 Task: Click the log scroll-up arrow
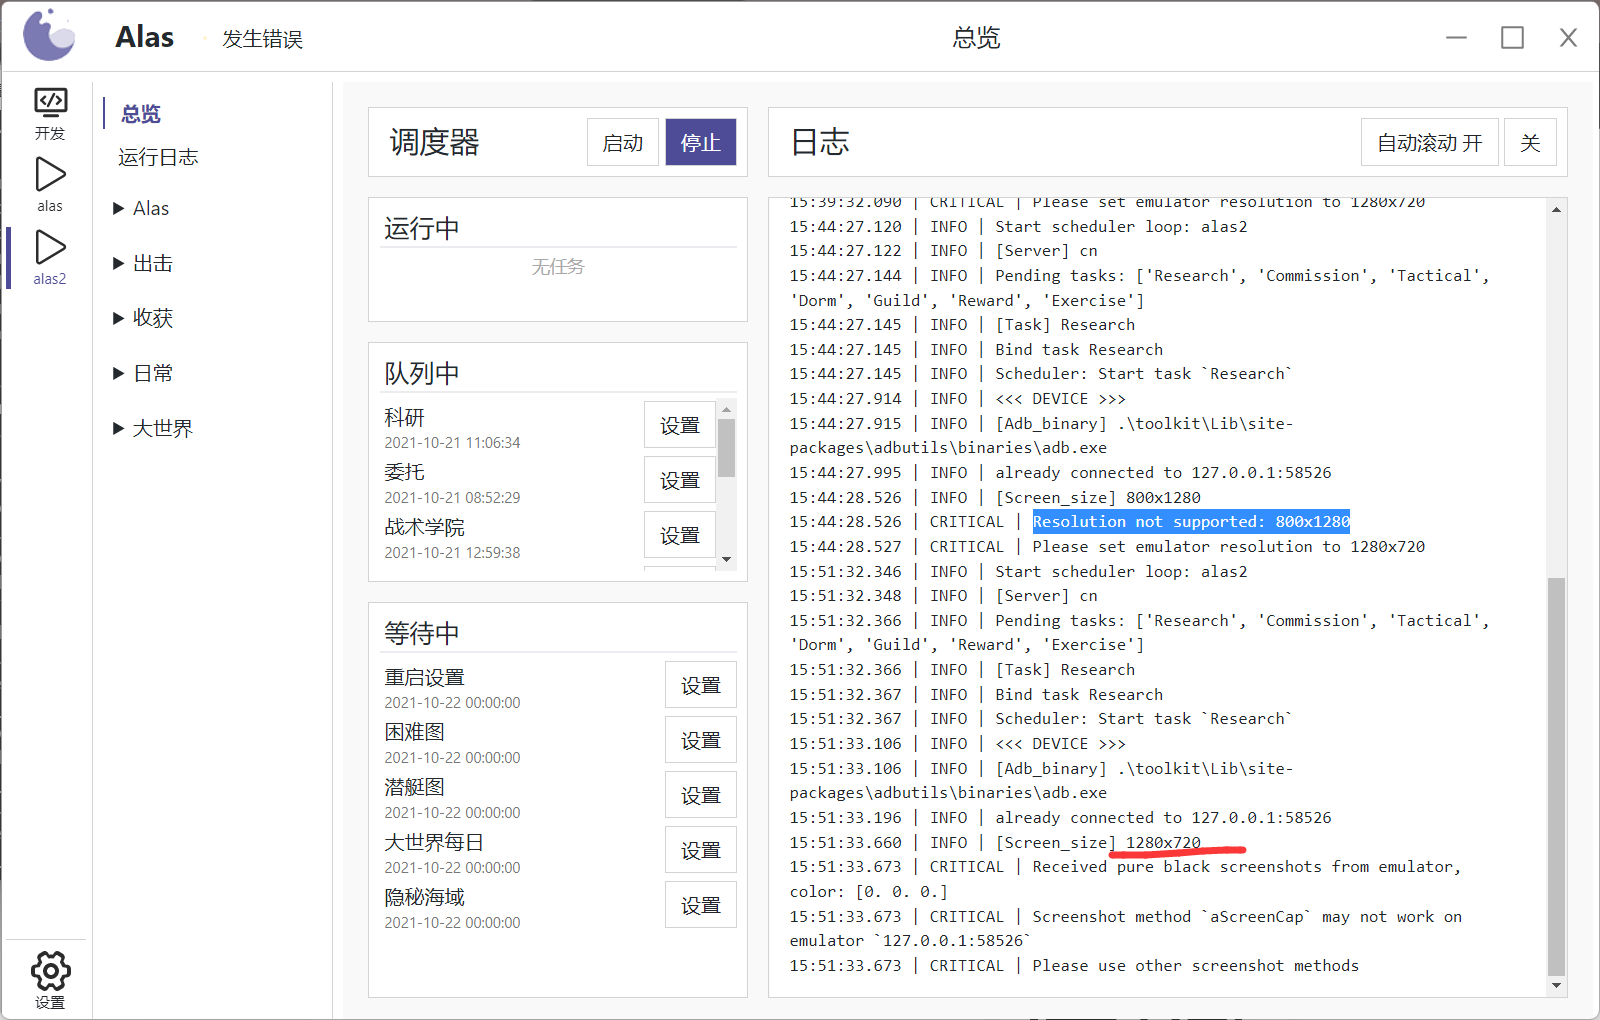coord(1556,209)
